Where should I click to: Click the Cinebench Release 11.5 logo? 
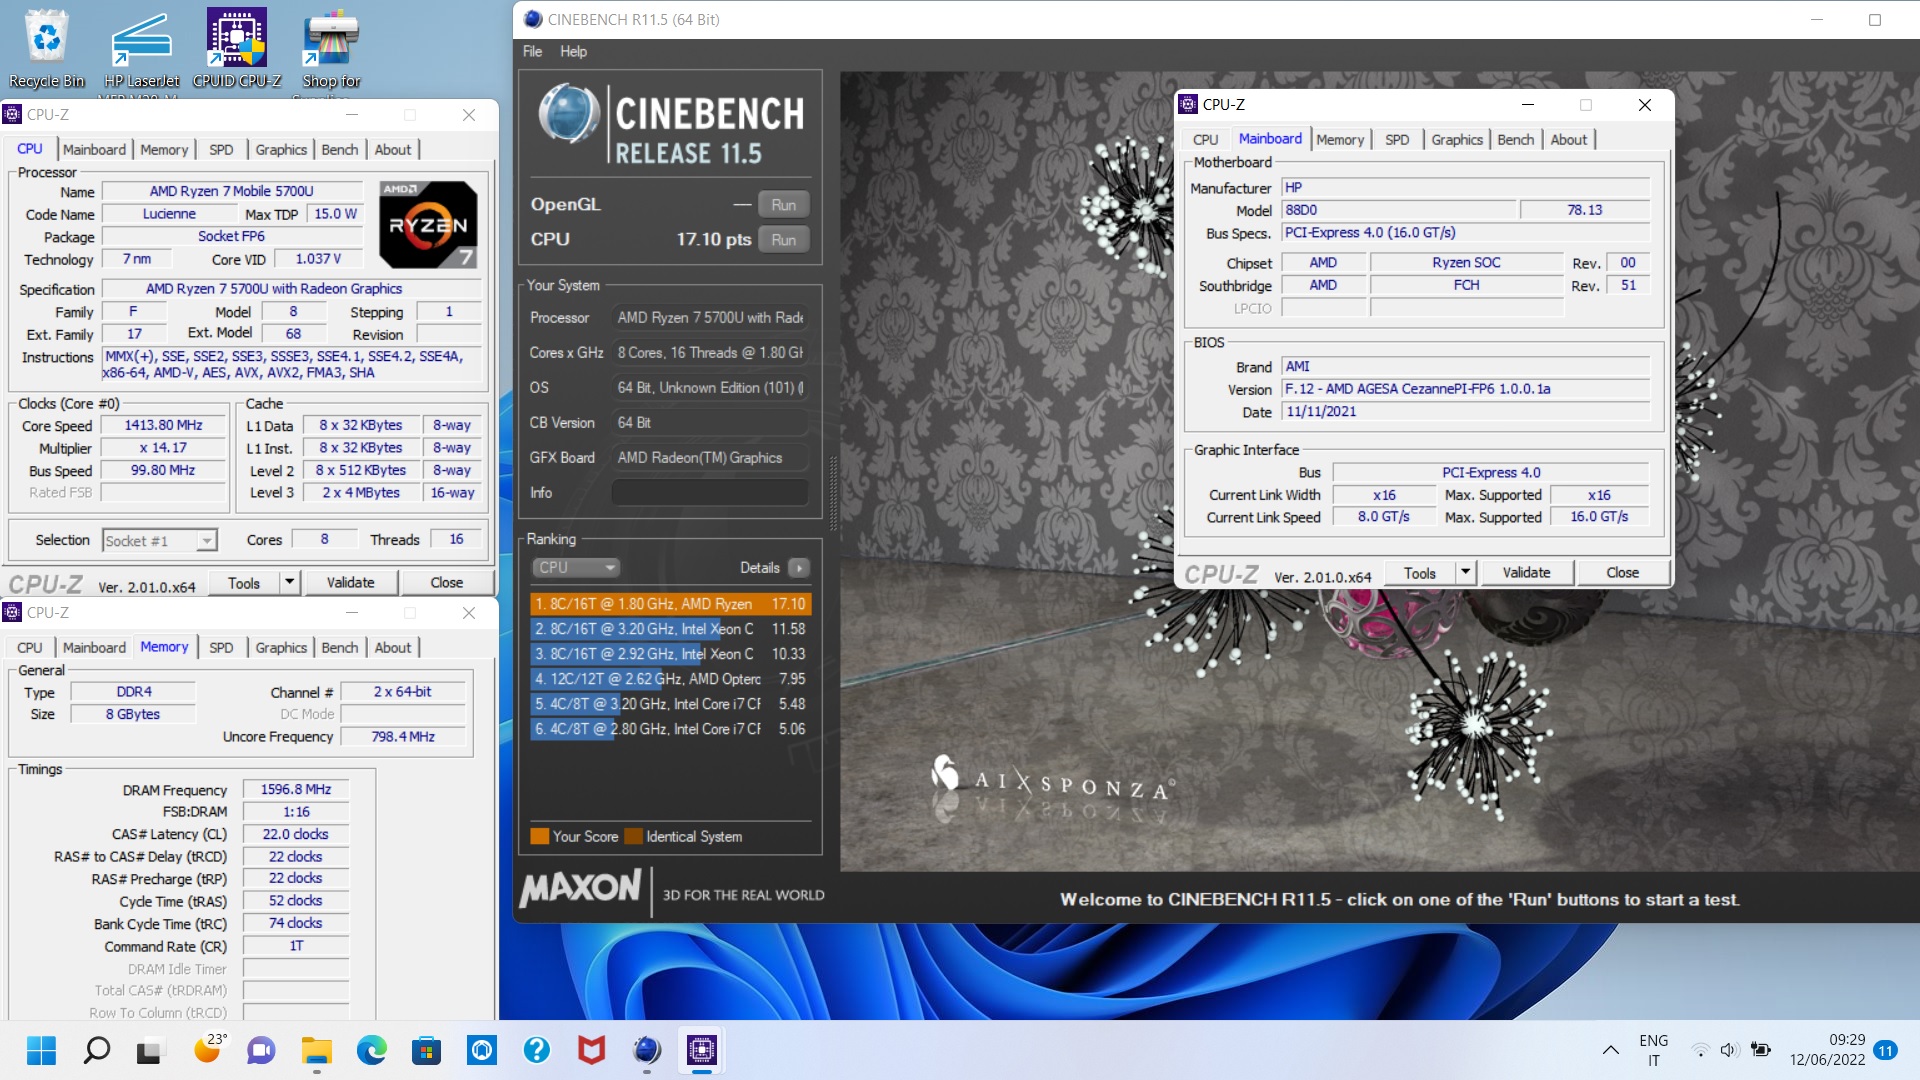(x=672, y=124)
